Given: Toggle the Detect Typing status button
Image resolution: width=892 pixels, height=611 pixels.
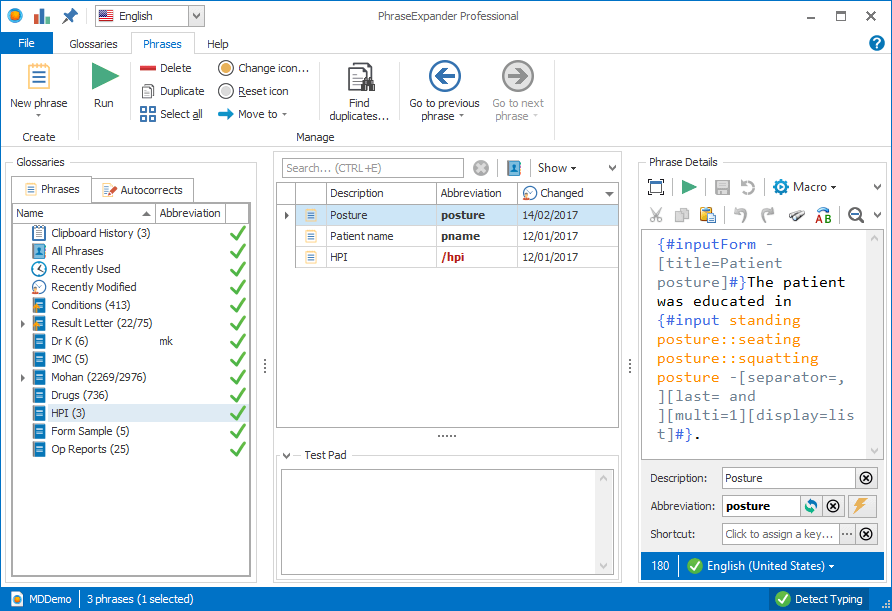Looking at the screenshot, I should coord(821,599).
